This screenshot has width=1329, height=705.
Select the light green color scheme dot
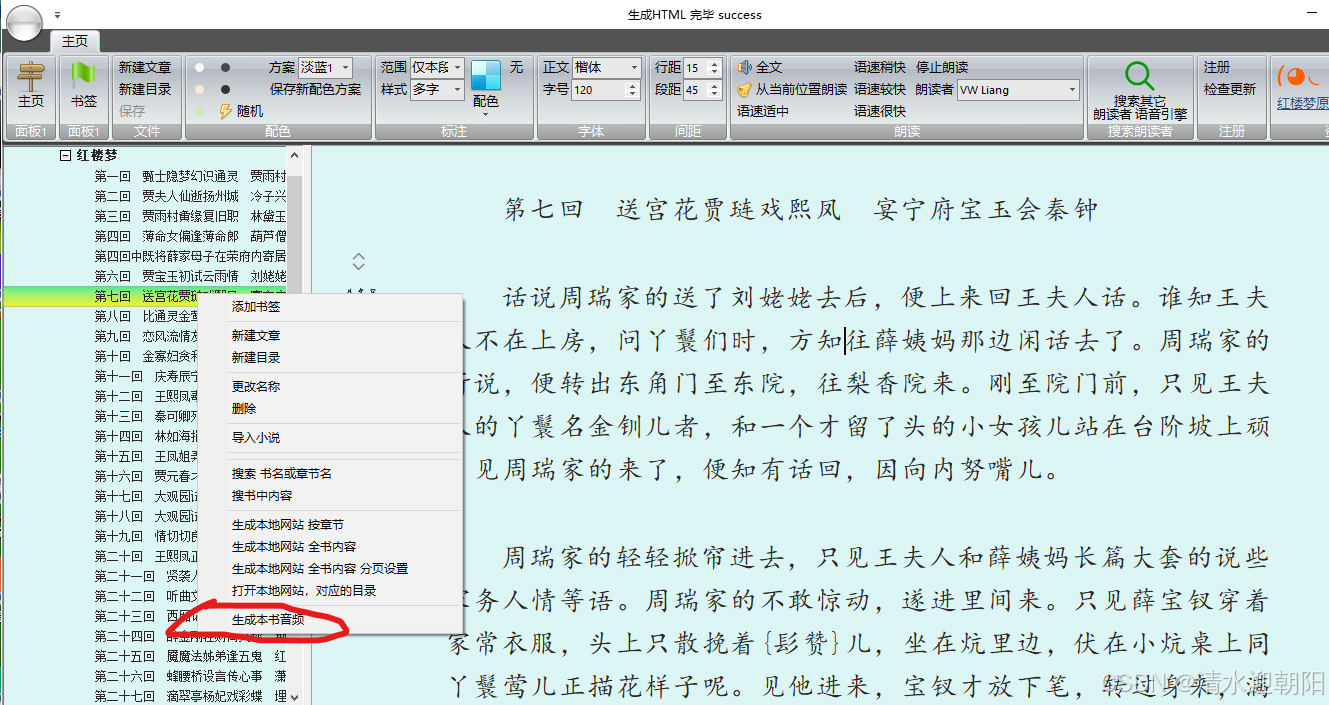point(200,111)
